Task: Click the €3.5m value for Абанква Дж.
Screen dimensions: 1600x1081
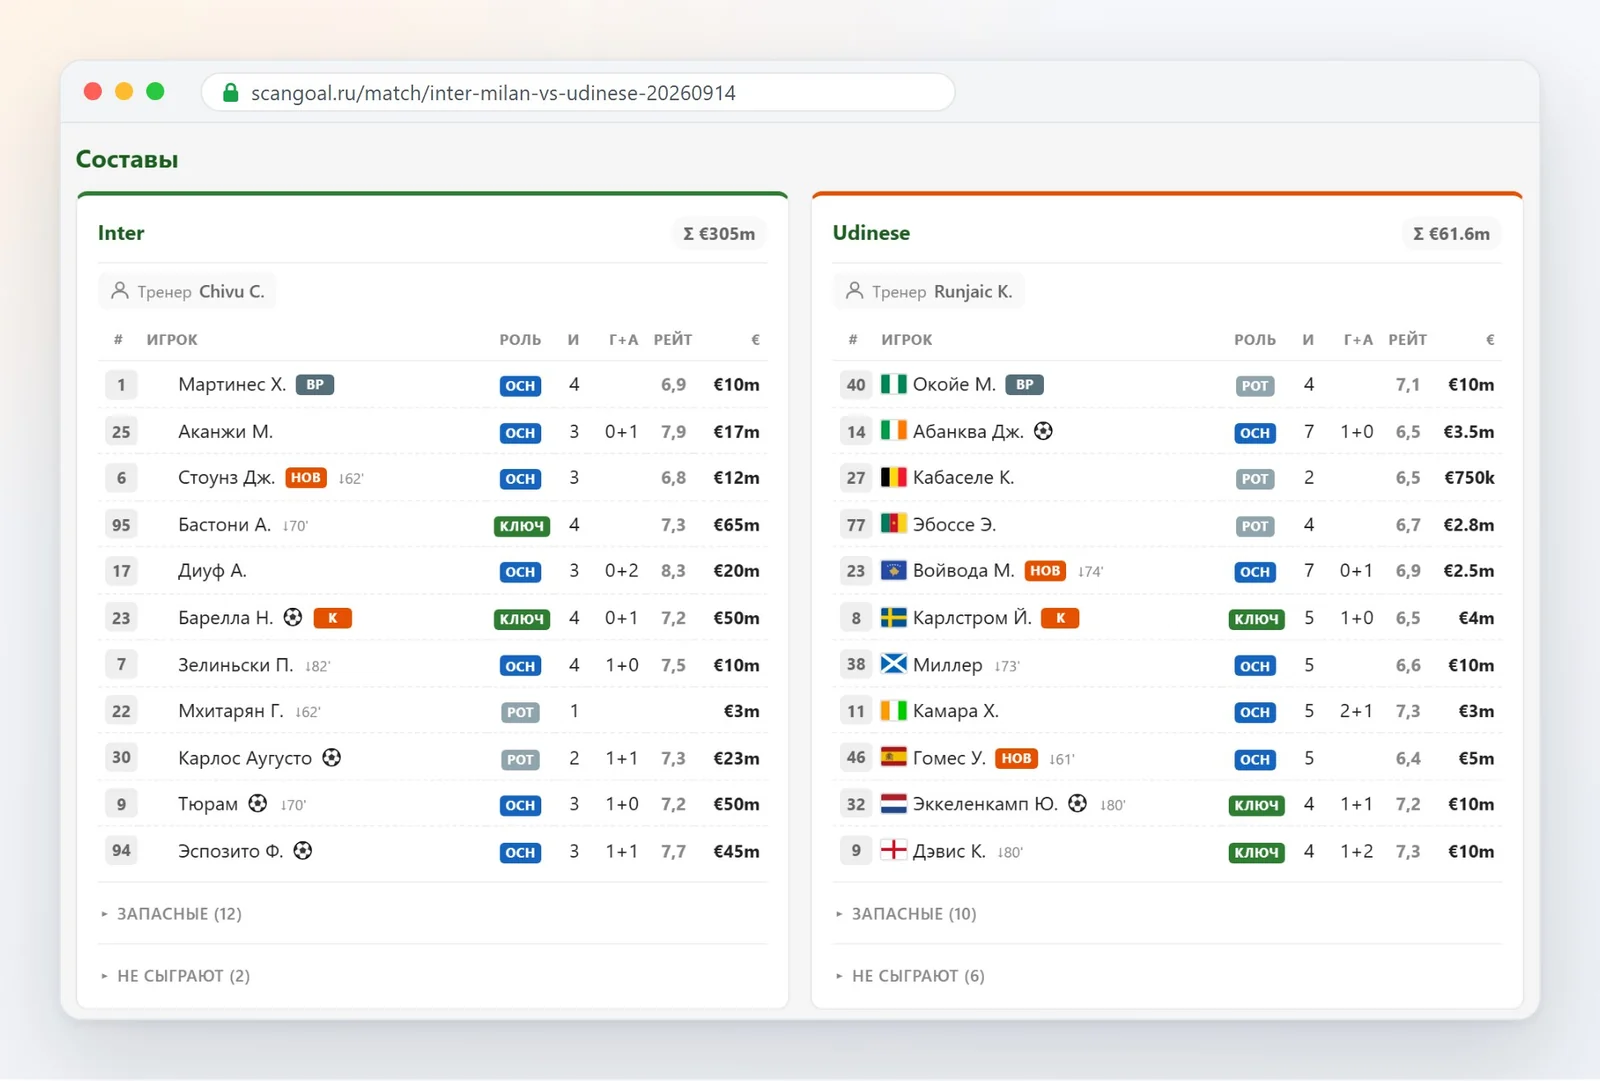Action: pyautogui.click(x=1469, y=431)
